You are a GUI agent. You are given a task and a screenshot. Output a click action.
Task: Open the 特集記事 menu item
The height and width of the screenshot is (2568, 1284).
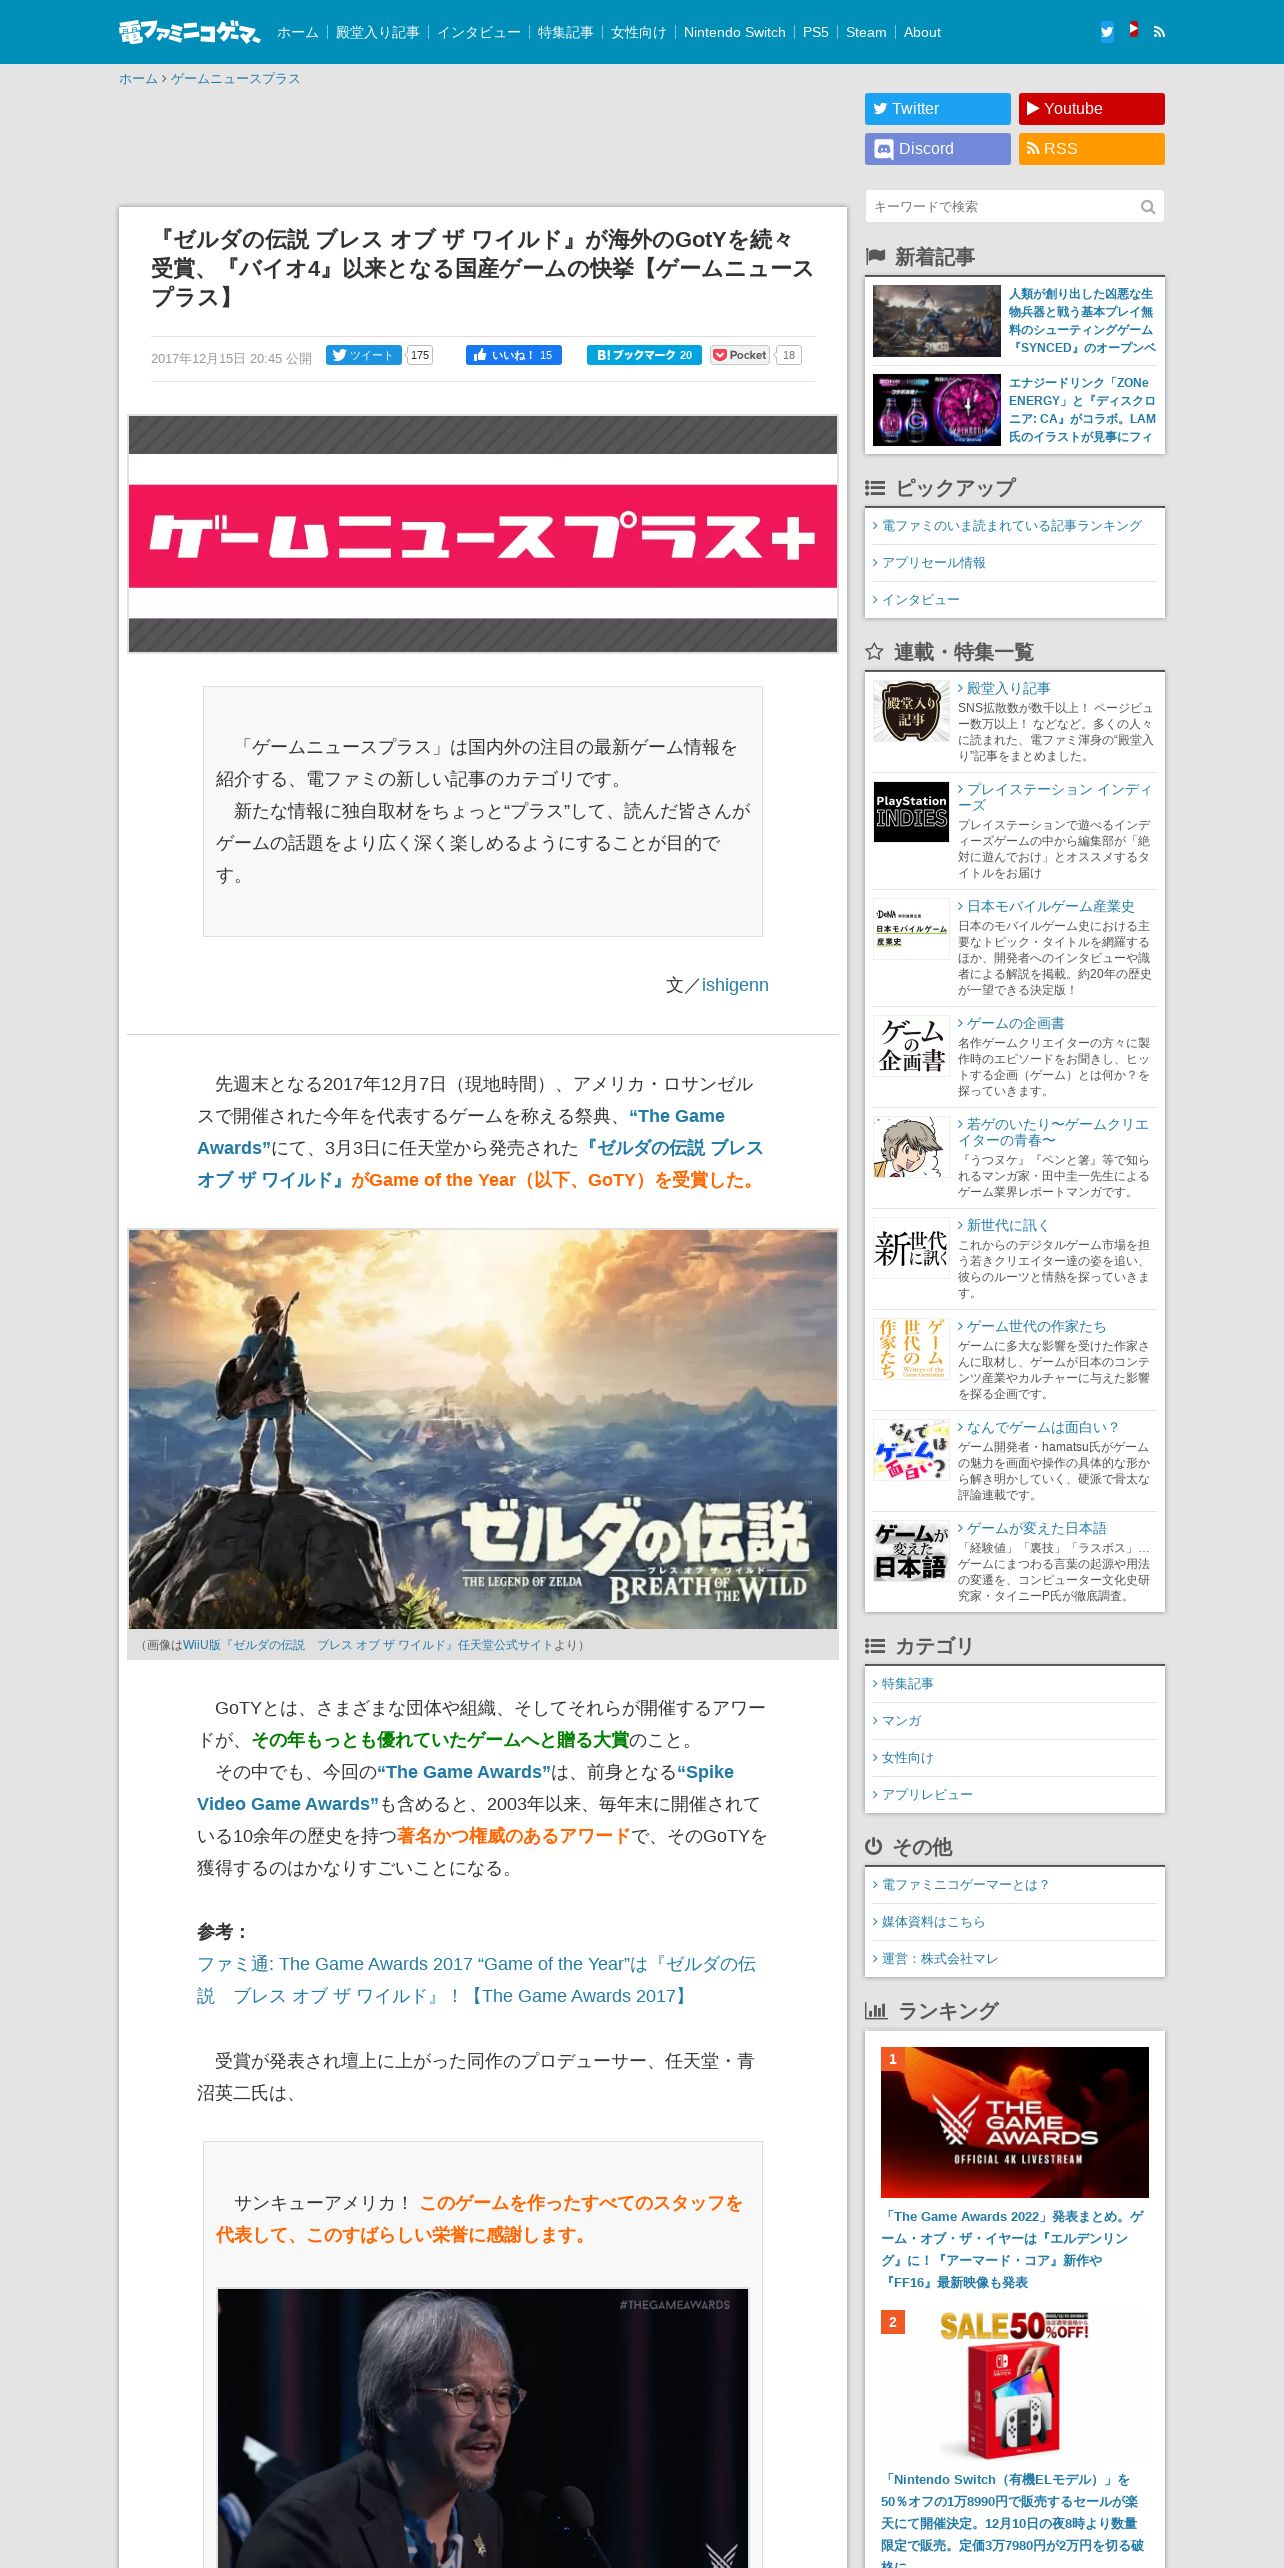566,32
